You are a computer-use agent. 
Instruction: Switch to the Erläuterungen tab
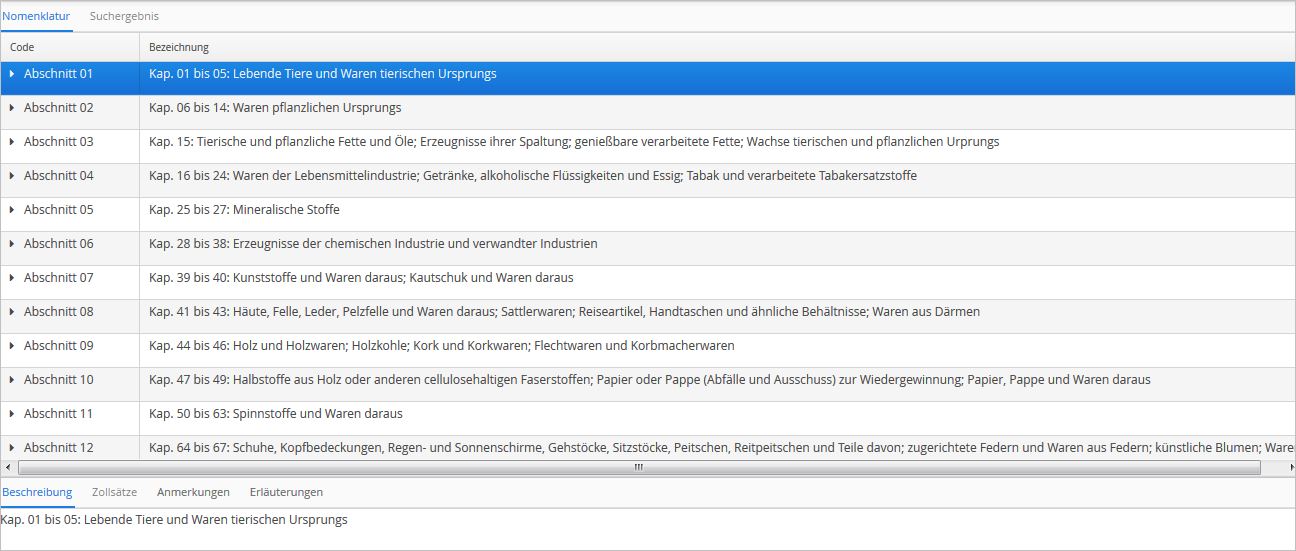coord(286,492)
